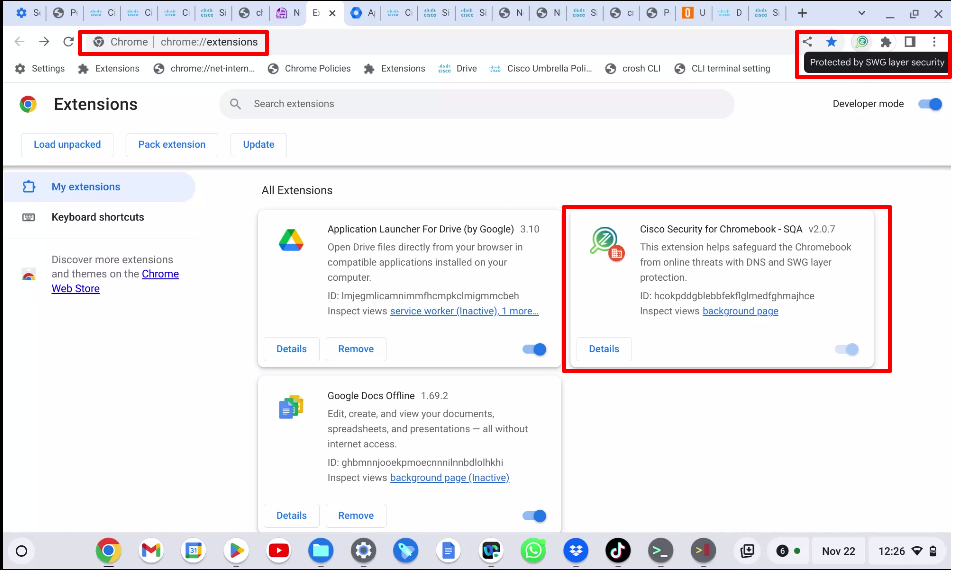Select Keyboard shortcuts in the sidebar
The image size is (957, 570).
tap(98, 217)
